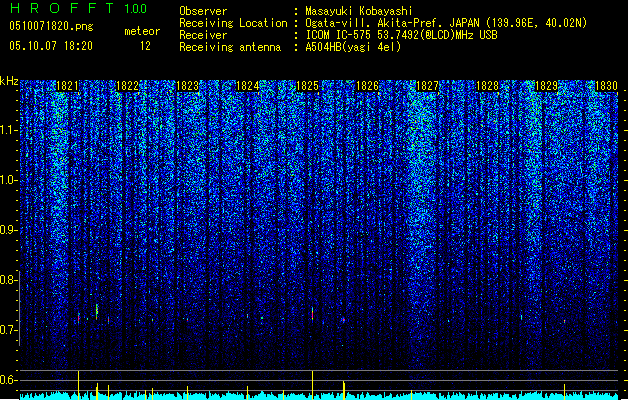
Task: Click the tall yellow level spike below 1821
Action: click(79, 384)
